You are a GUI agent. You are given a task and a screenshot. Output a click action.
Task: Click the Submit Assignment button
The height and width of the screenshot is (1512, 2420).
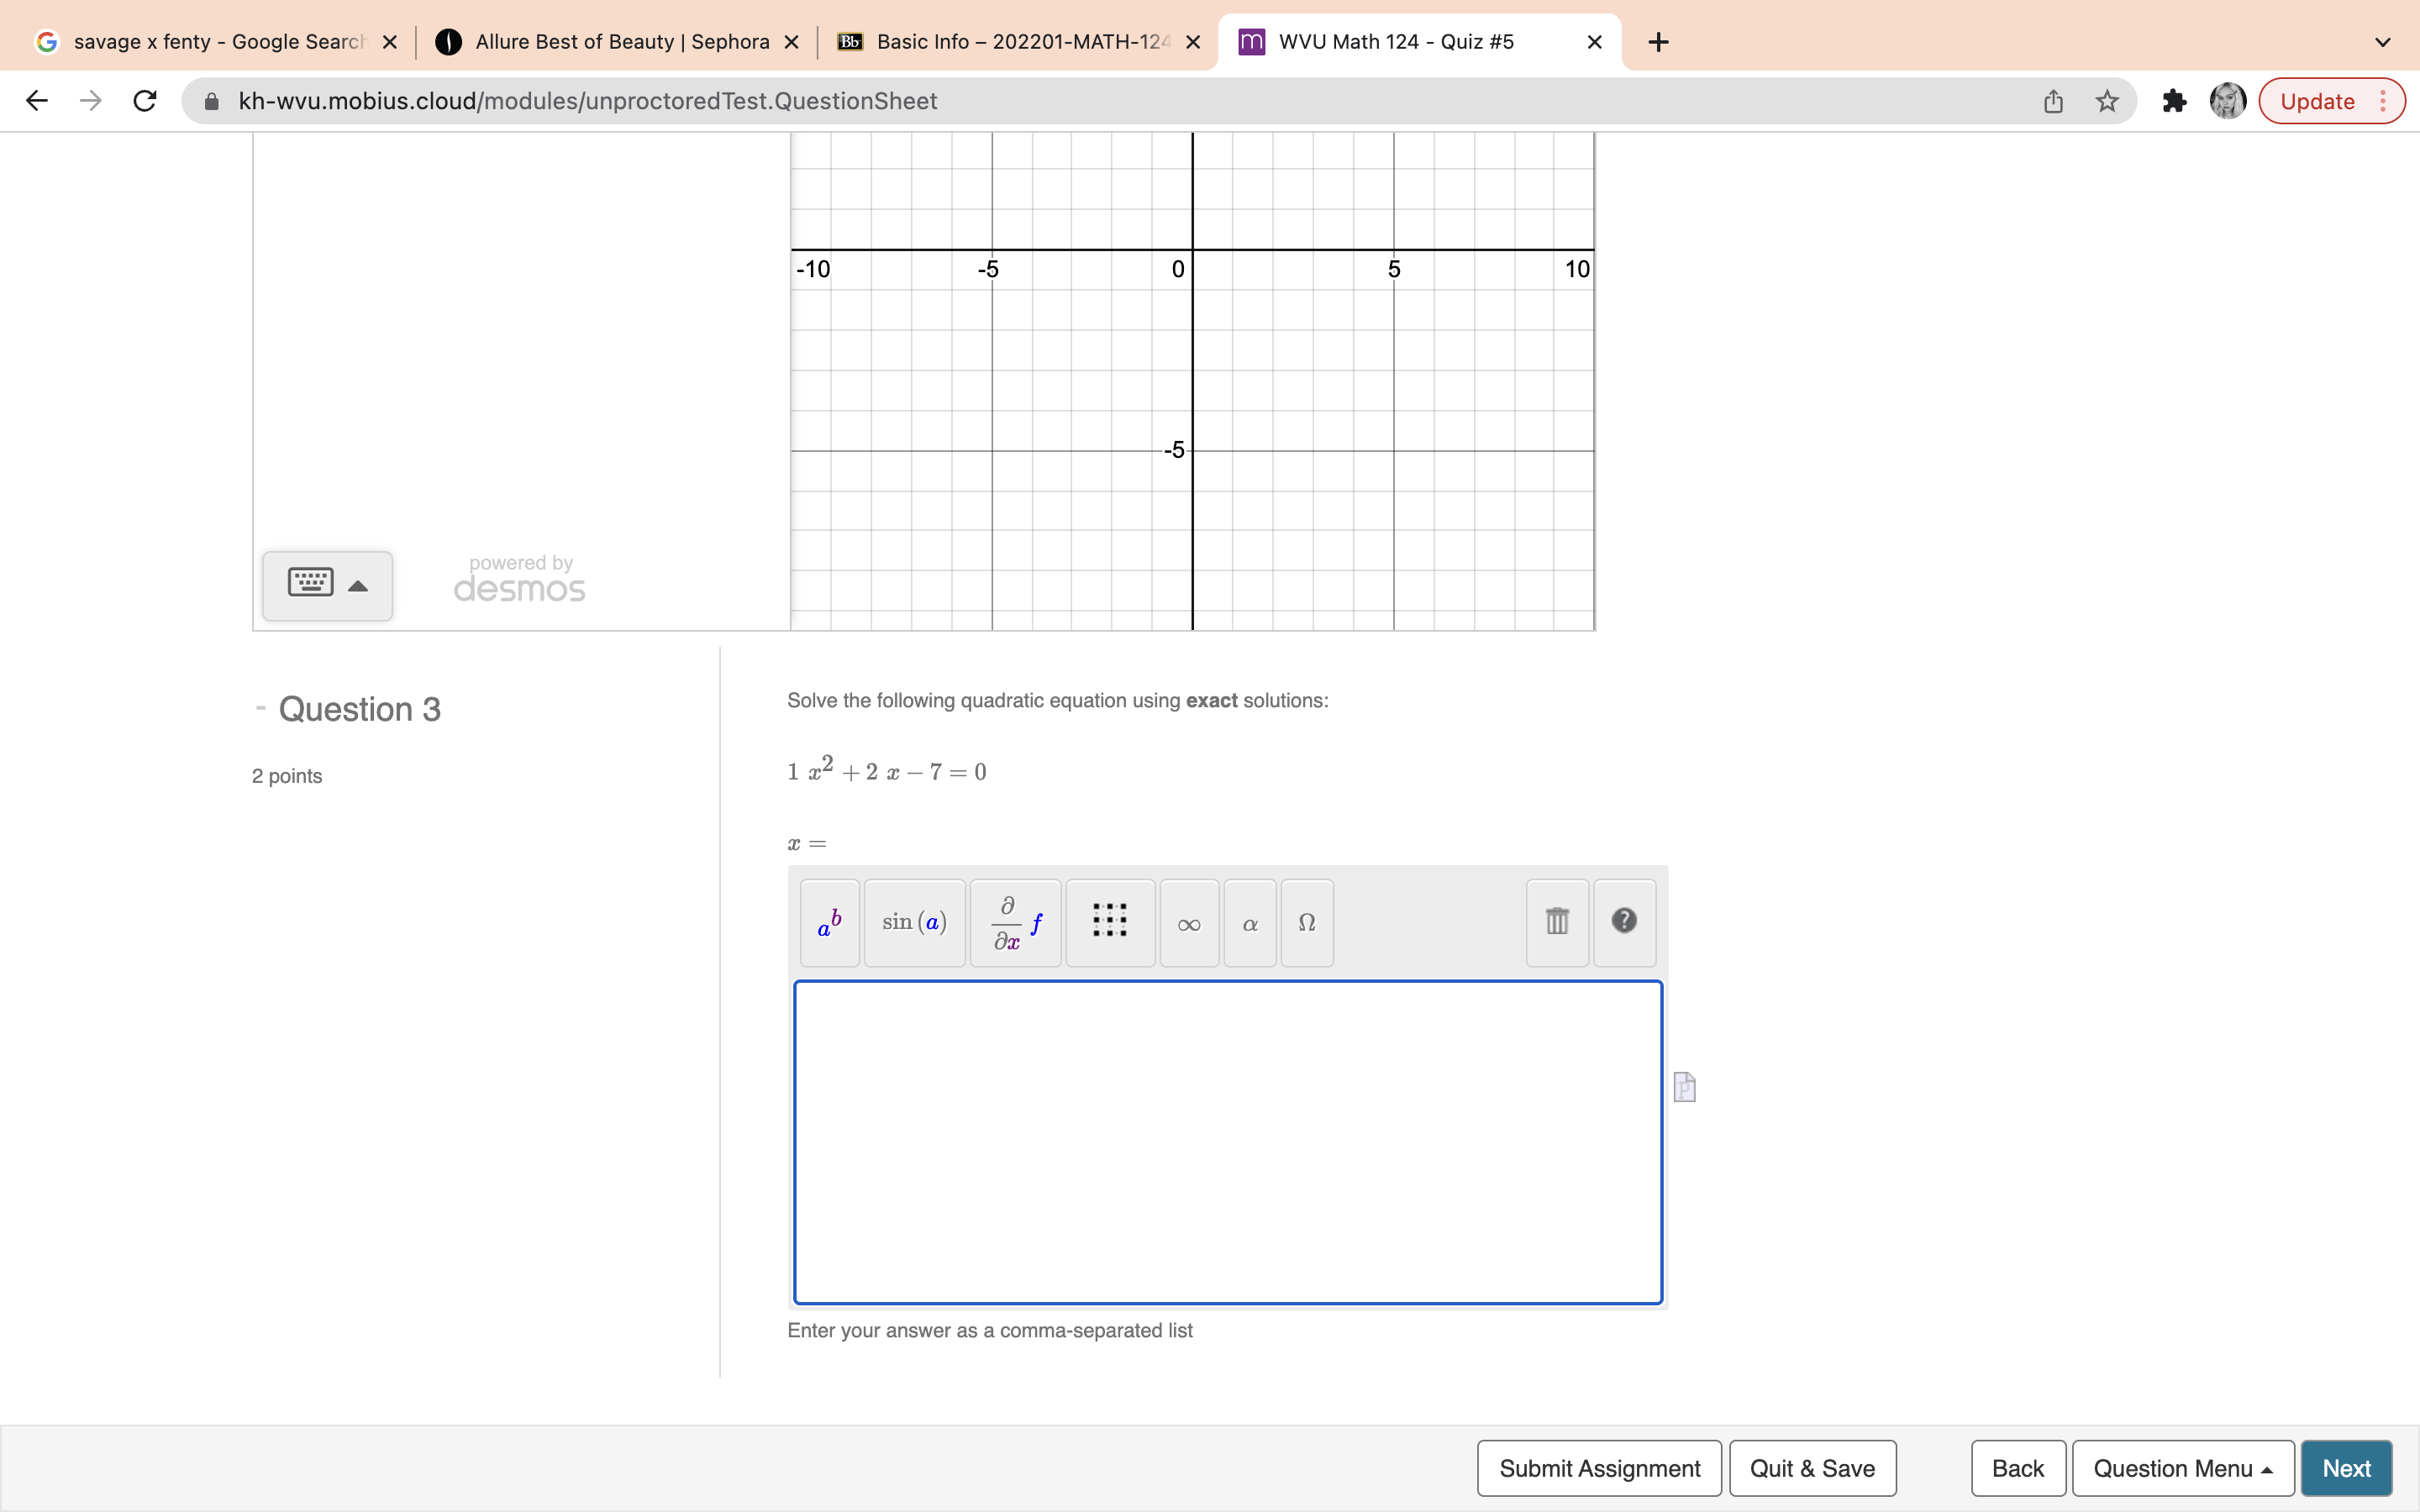pyautogui.click(x=1598, y=1467)
